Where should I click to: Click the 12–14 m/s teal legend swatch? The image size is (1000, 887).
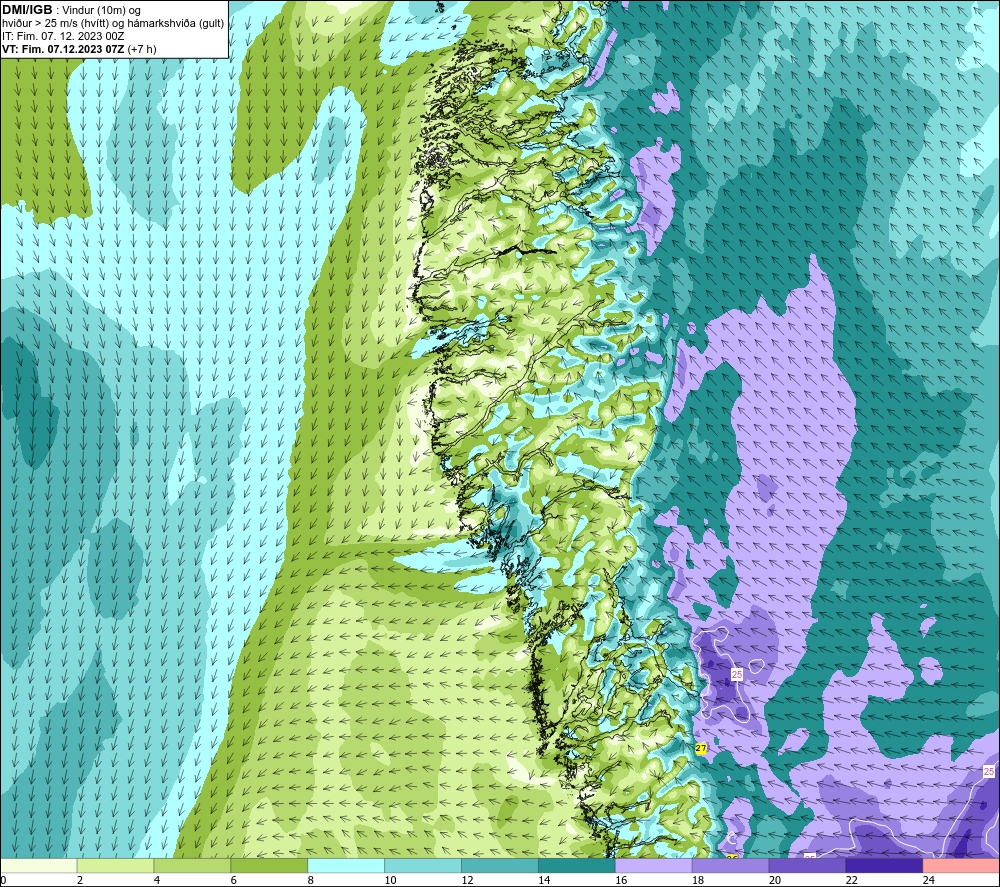tap(500, 866)
